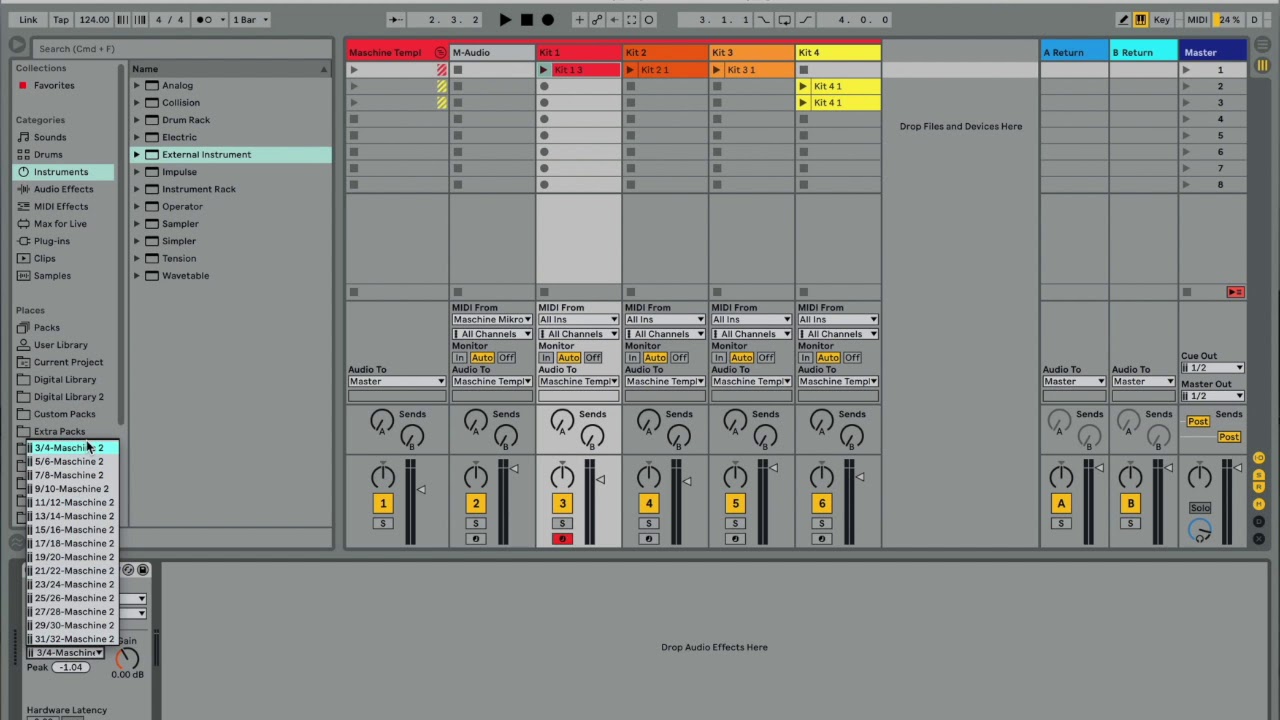The width and height of the screenshot is (1280, 720).
Task: Click the transport Stop button
Action: (x=526, y=20)
